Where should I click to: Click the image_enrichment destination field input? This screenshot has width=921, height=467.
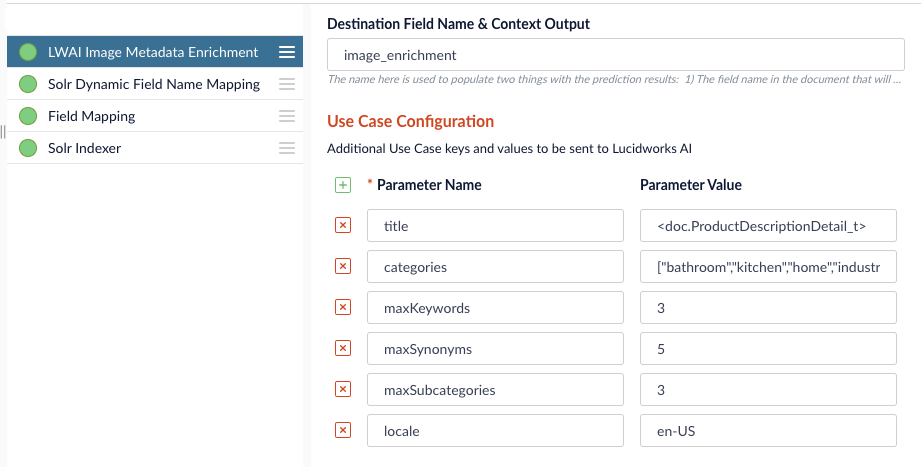click(616, 55)
